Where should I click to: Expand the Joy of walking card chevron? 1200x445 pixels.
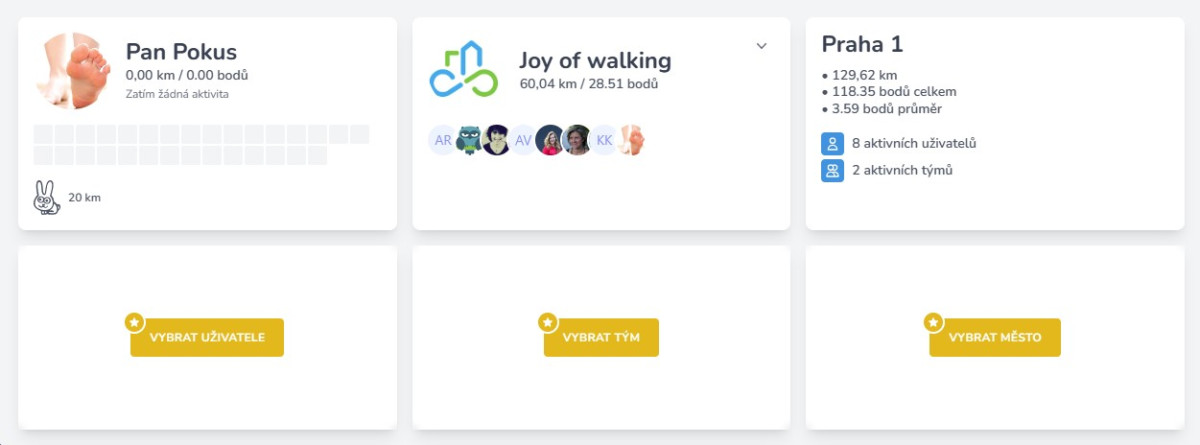coord(761,46)
